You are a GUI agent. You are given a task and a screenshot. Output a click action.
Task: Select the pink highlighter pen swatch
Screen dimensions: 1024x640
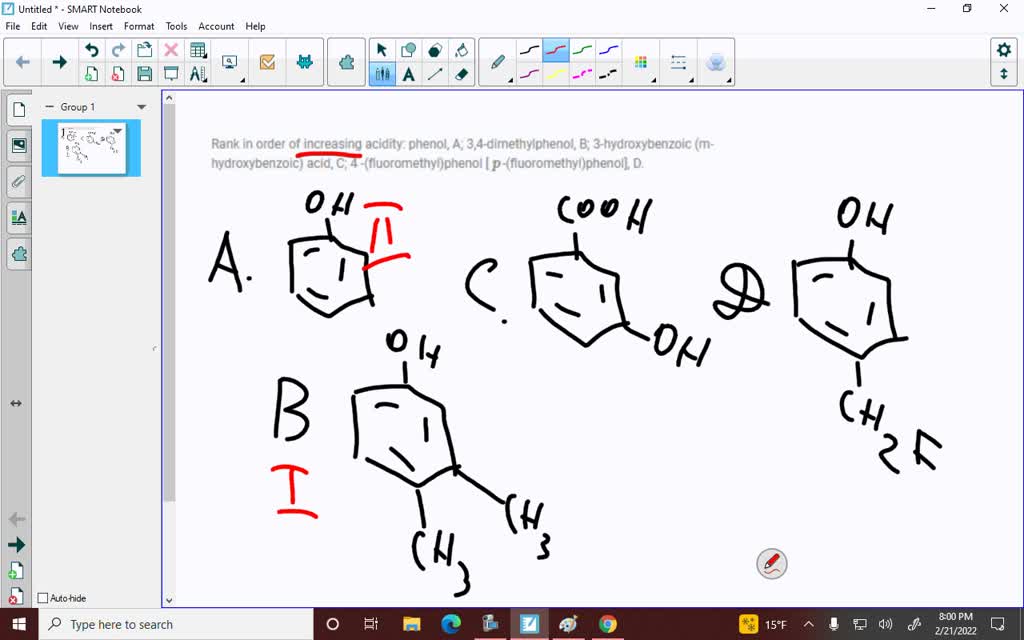[527, 72]
